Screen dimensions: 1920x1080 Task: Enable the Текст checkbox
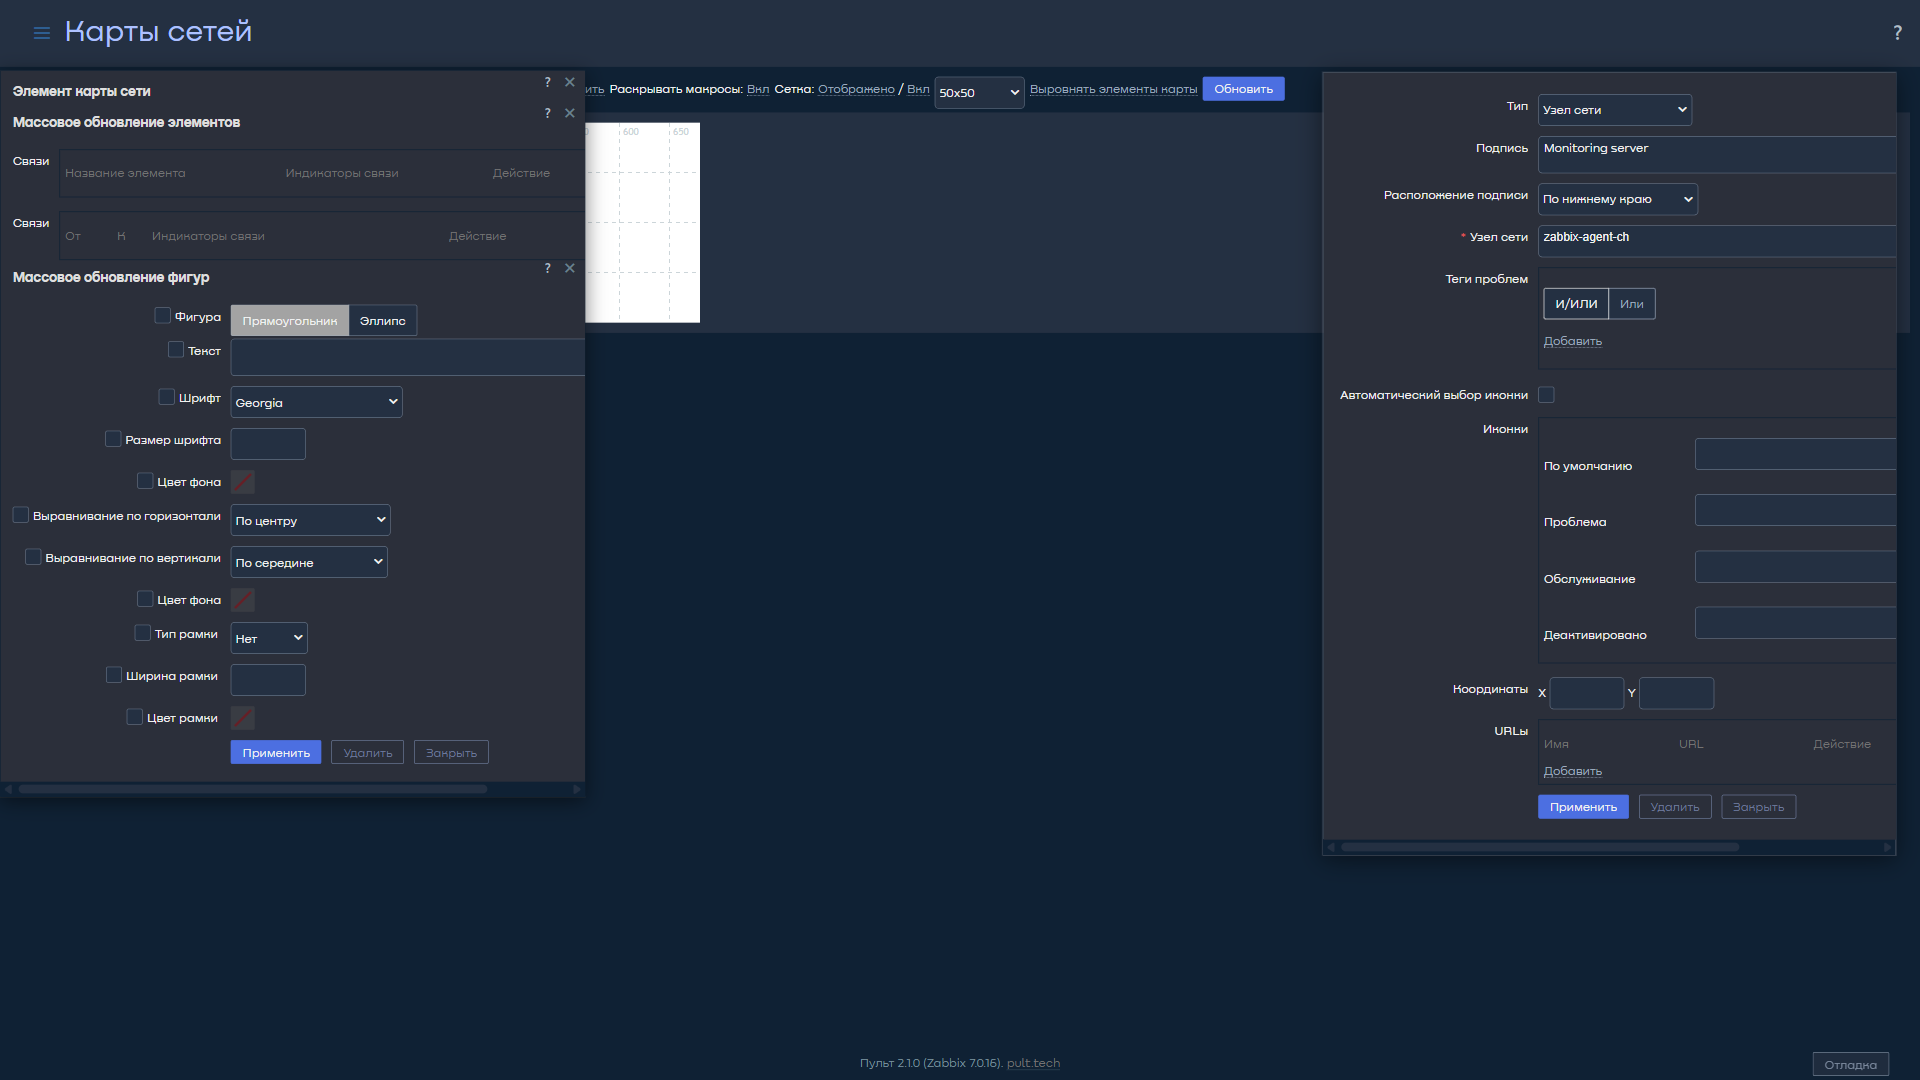point(176,350)
